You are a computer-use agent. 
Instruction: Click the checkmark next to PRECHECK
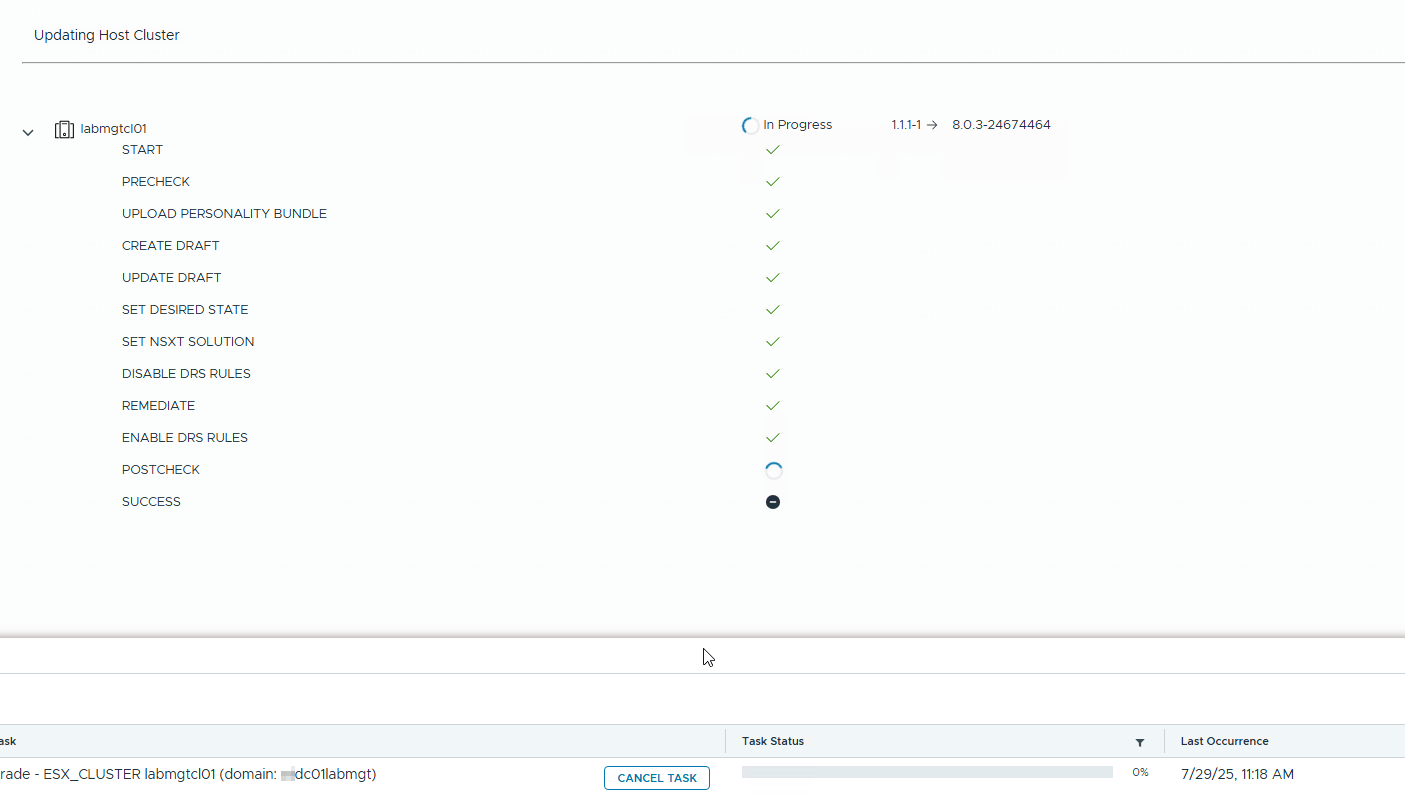pos(772,181)
